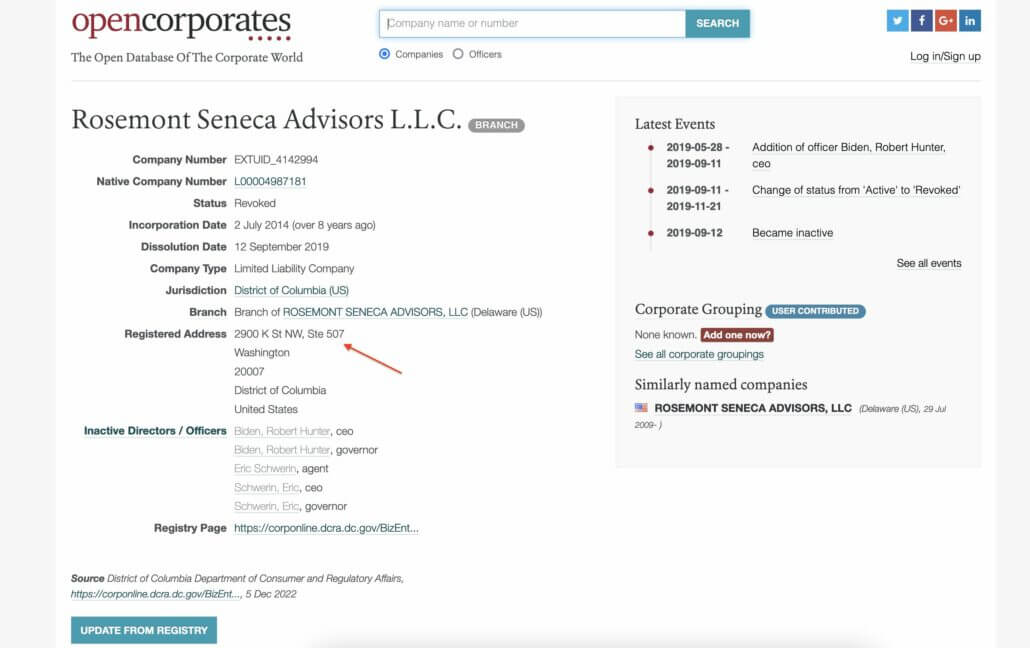The image size is (1030, 648).
Task: Open the District of Columbia (US) jurisdiction link
Action: (x=291, y=290)
